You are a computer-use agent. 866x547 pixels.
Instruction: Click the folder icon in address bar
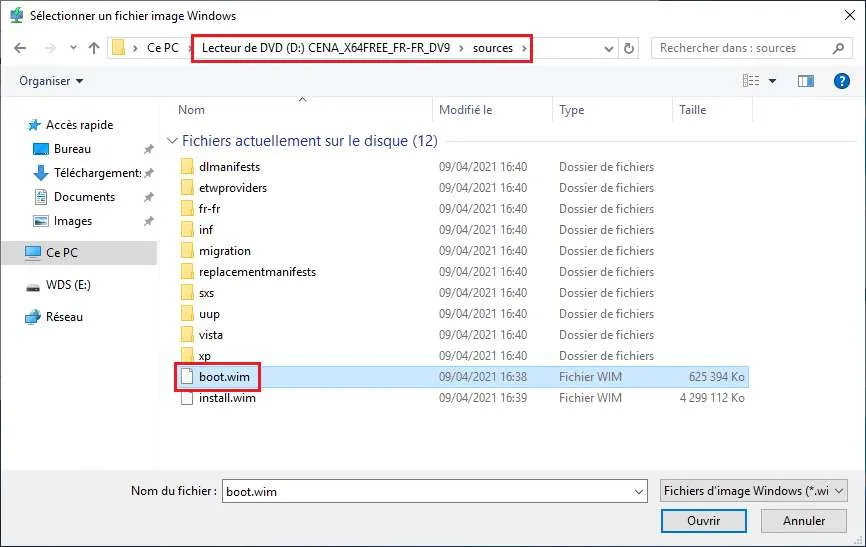(118, 48)
